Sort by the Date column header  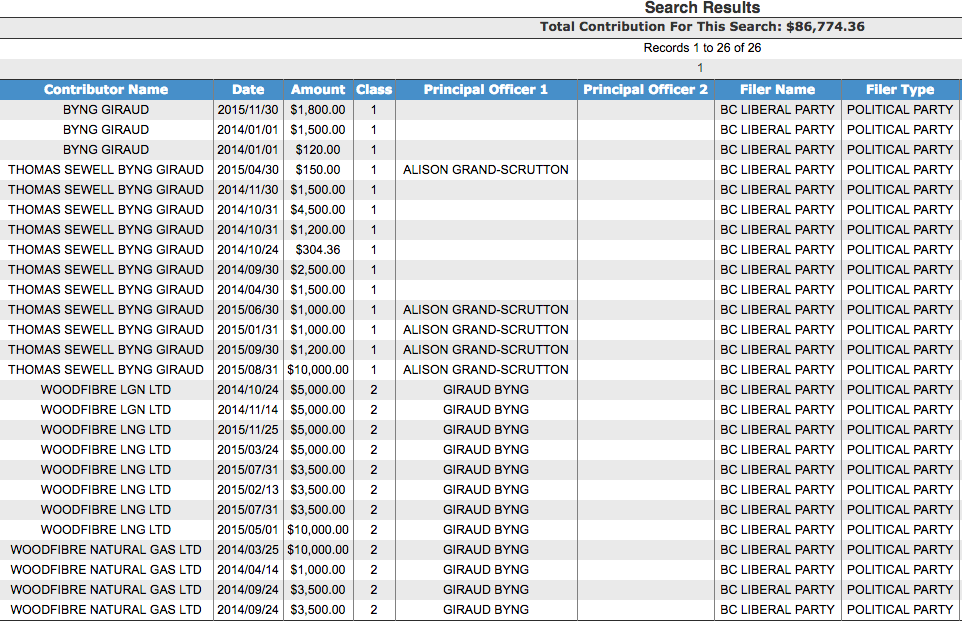248,90
